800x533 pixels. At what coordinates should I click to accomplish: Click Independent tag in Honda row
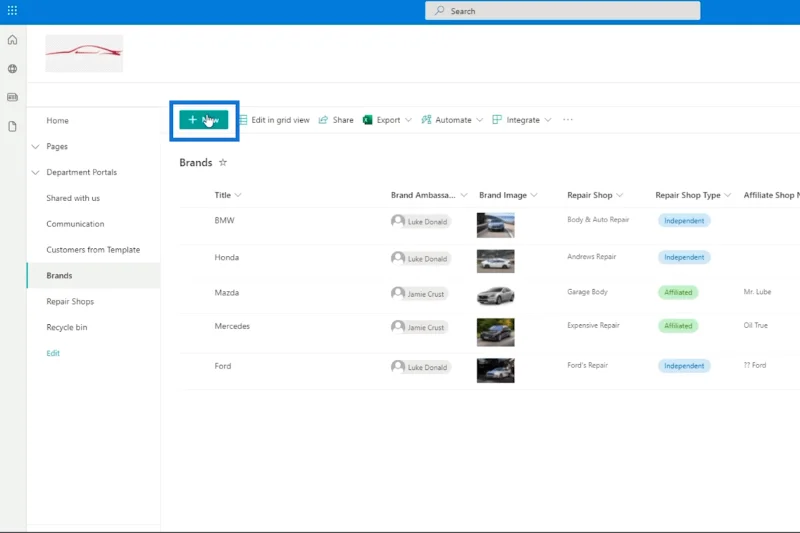(x=684, y=258)
